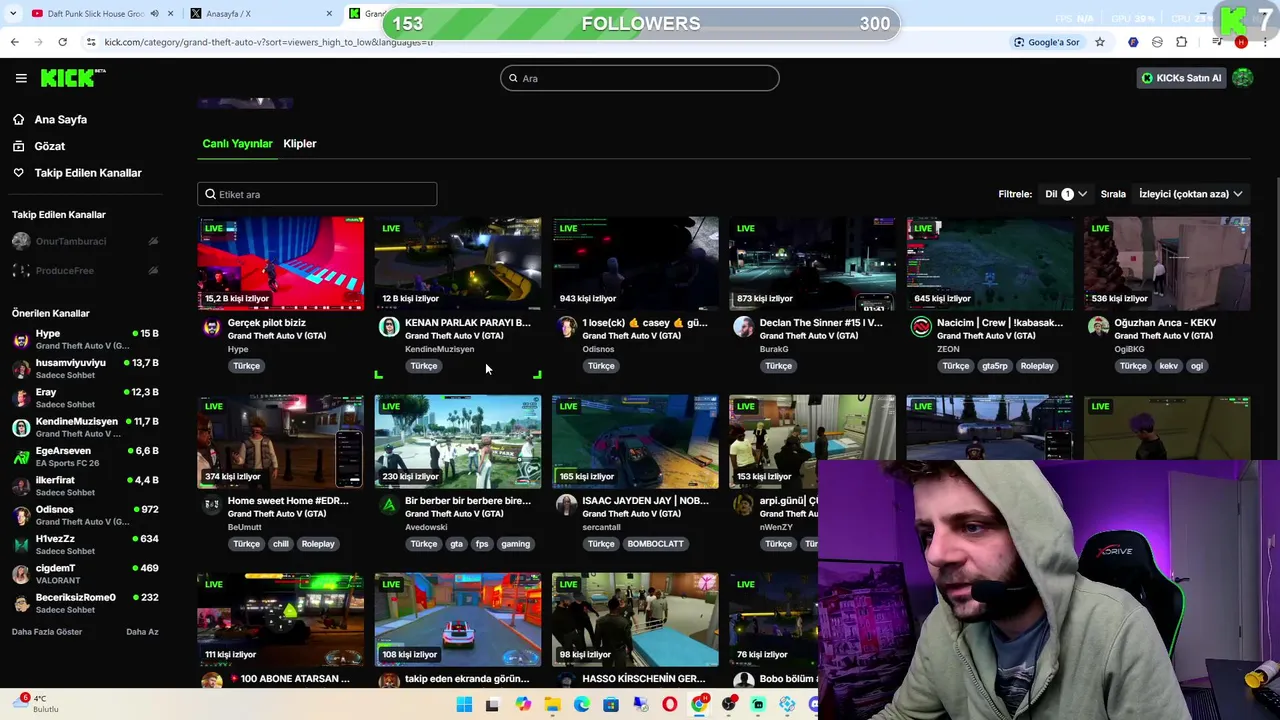Select the BOMBOCLATT tag
Screen dimensions: 1280x720
pos(655,544)
